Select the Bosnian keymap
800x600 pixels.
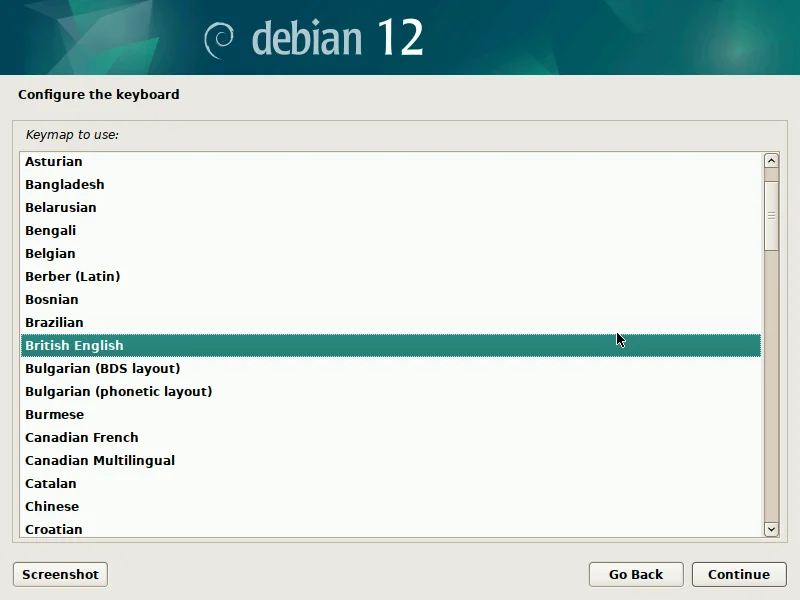391,299
